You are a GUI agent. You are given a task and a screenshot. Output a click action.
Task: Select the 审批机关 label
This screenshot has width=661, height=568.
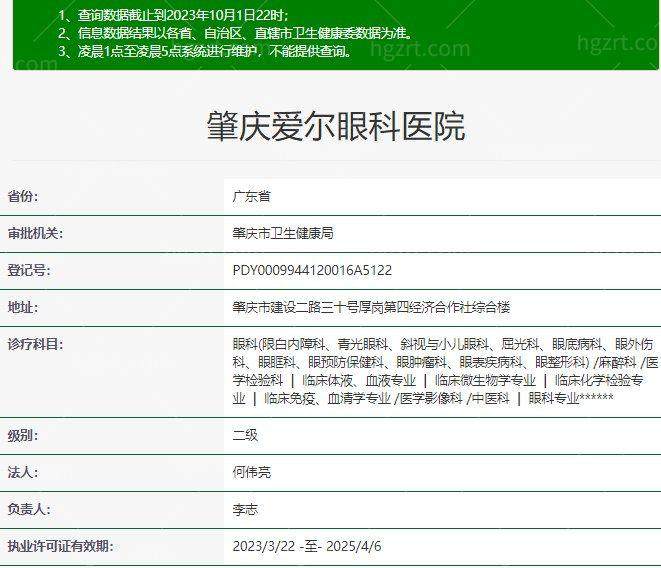coord(35,233)
